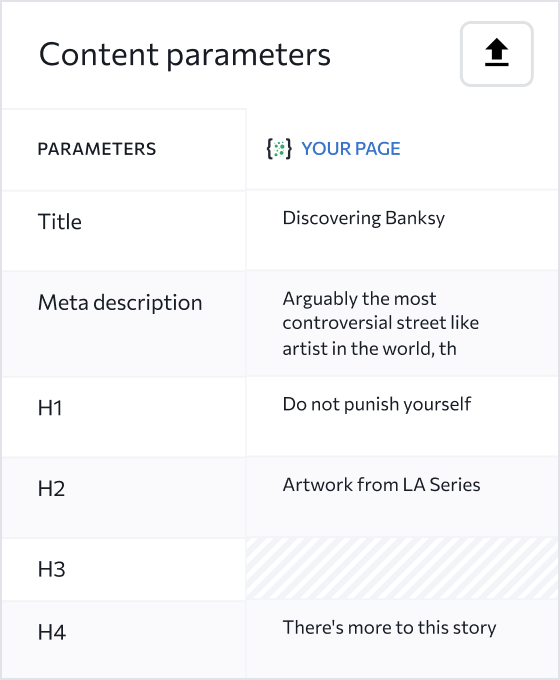Click the Artwork from LA Series value
This screenshot has height=680, width=560.
coord(381,485)
